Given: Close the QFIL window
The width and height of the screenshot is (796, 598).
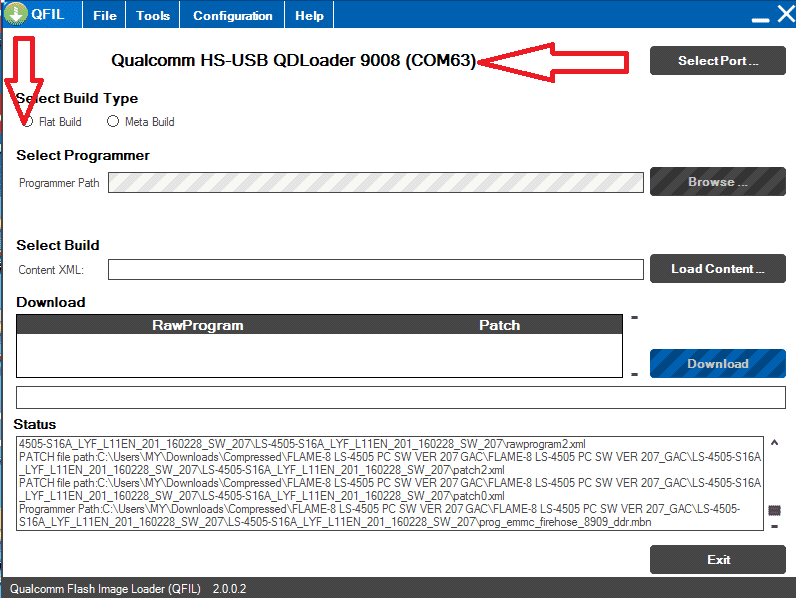Looking at the screenshot, I should [x=786, y=14].
